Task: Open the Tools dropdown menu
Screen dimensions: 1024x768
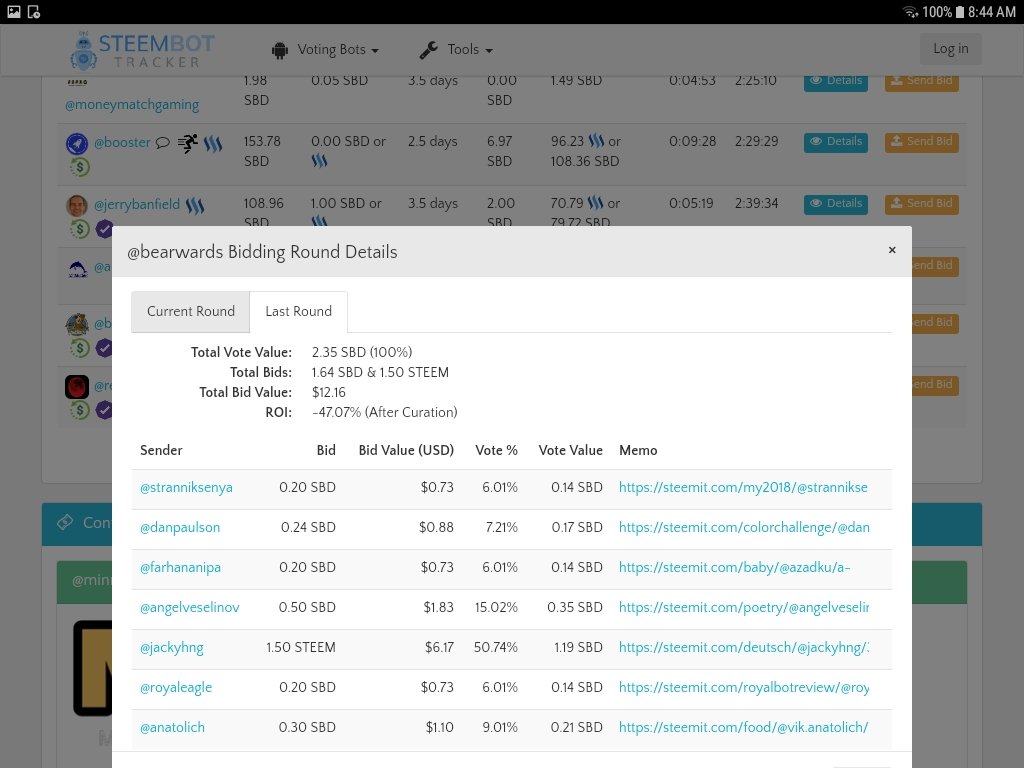Action: click(456, 50)
